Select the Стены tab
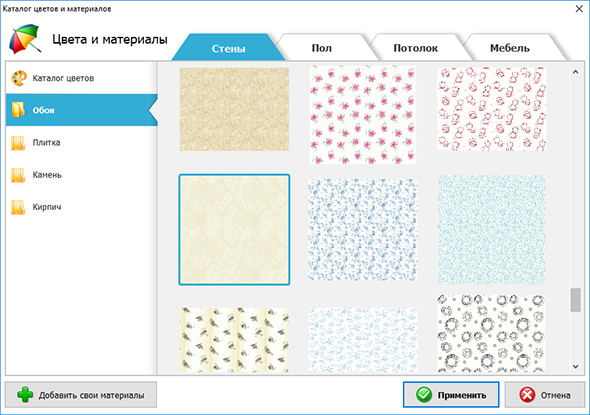590x415 pixels. [228, 47]
